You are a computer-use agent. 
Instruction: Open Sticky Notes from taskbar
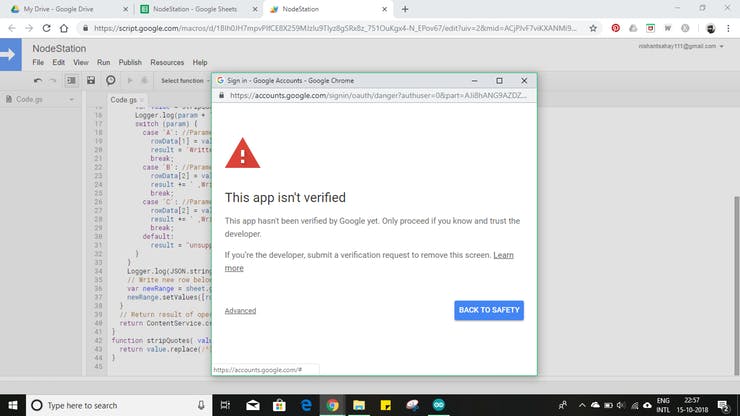[386, 405]
